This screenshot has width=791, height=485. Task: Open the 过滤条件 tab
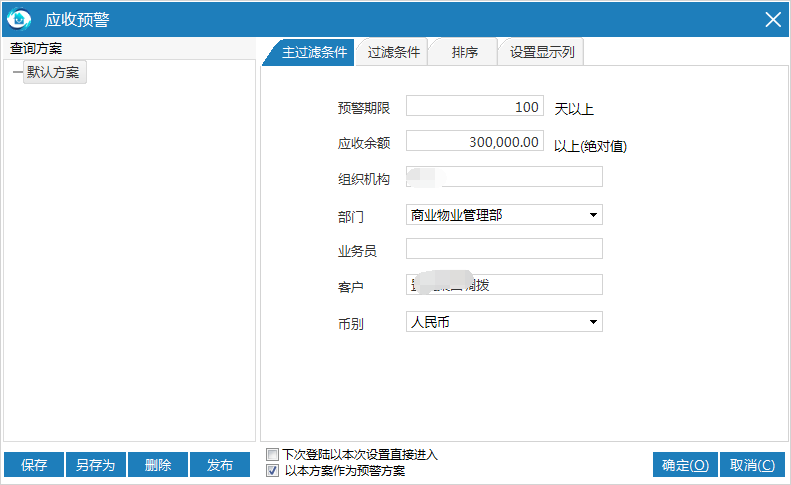393,52
